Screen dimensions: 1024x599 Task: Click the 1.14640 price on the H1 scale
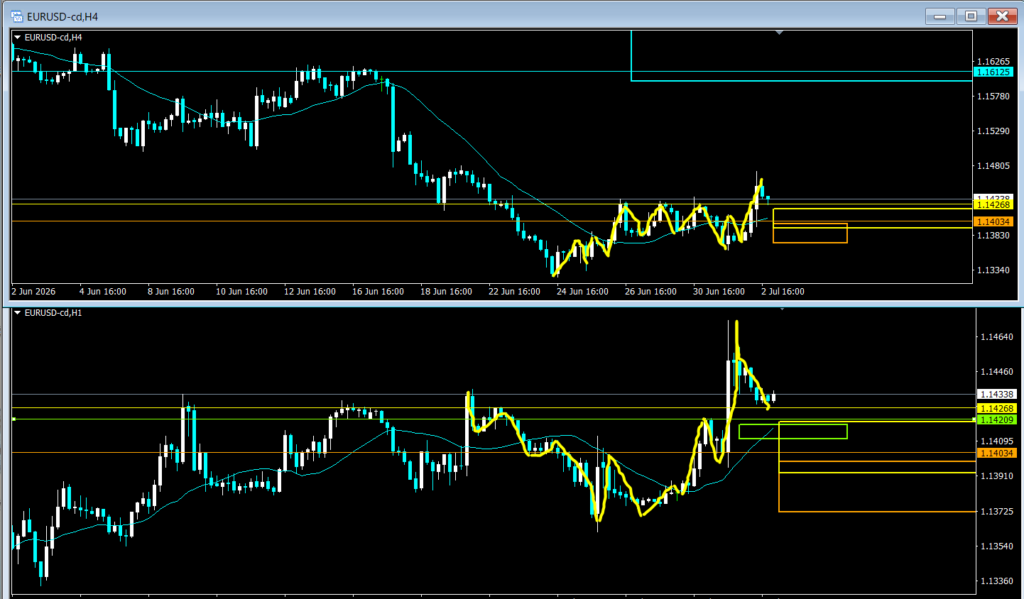click(997, 337)
